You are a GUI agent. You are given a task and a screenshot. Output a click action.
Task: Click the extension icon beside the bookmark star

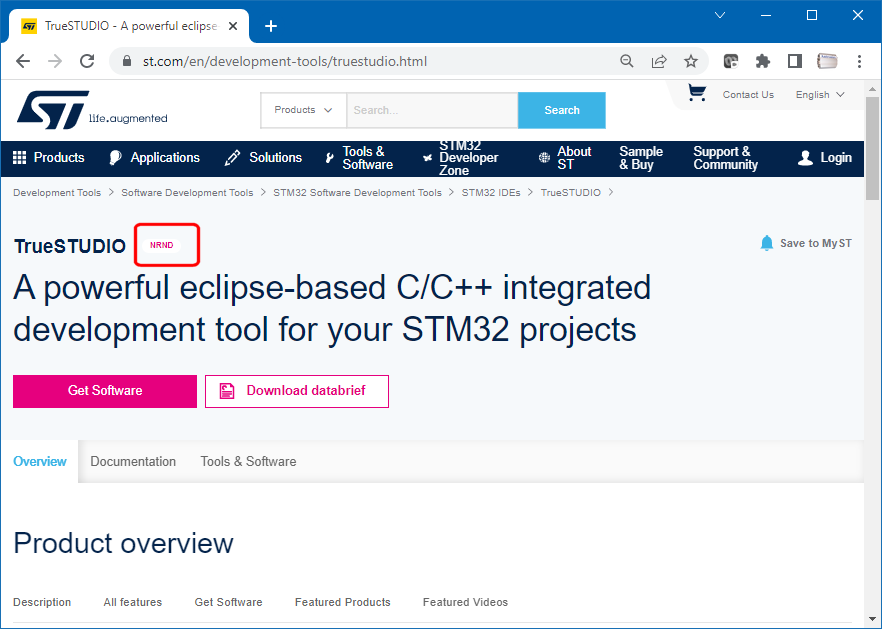click(x=731, y=61)
